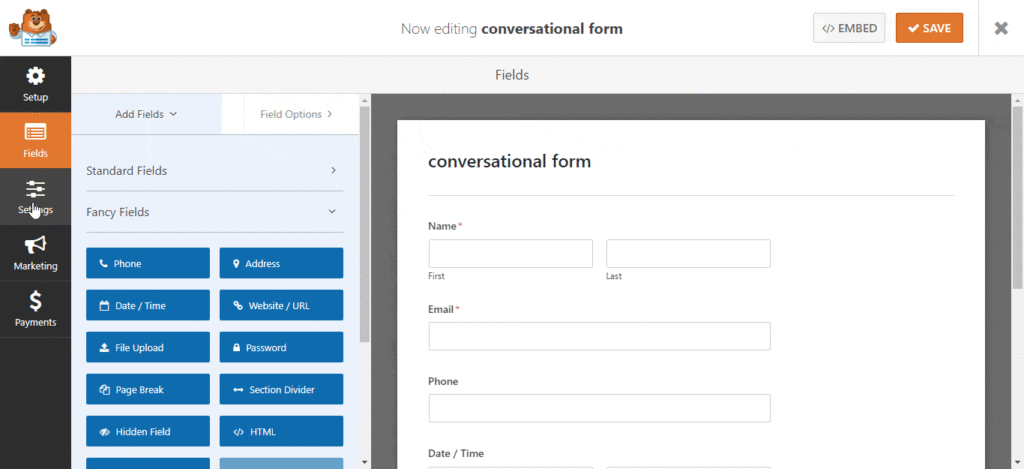Image resolution: width=1024 pixels, height=469 pixels.
Task: Expand the Standard Fields section
Action: point(214,170)
